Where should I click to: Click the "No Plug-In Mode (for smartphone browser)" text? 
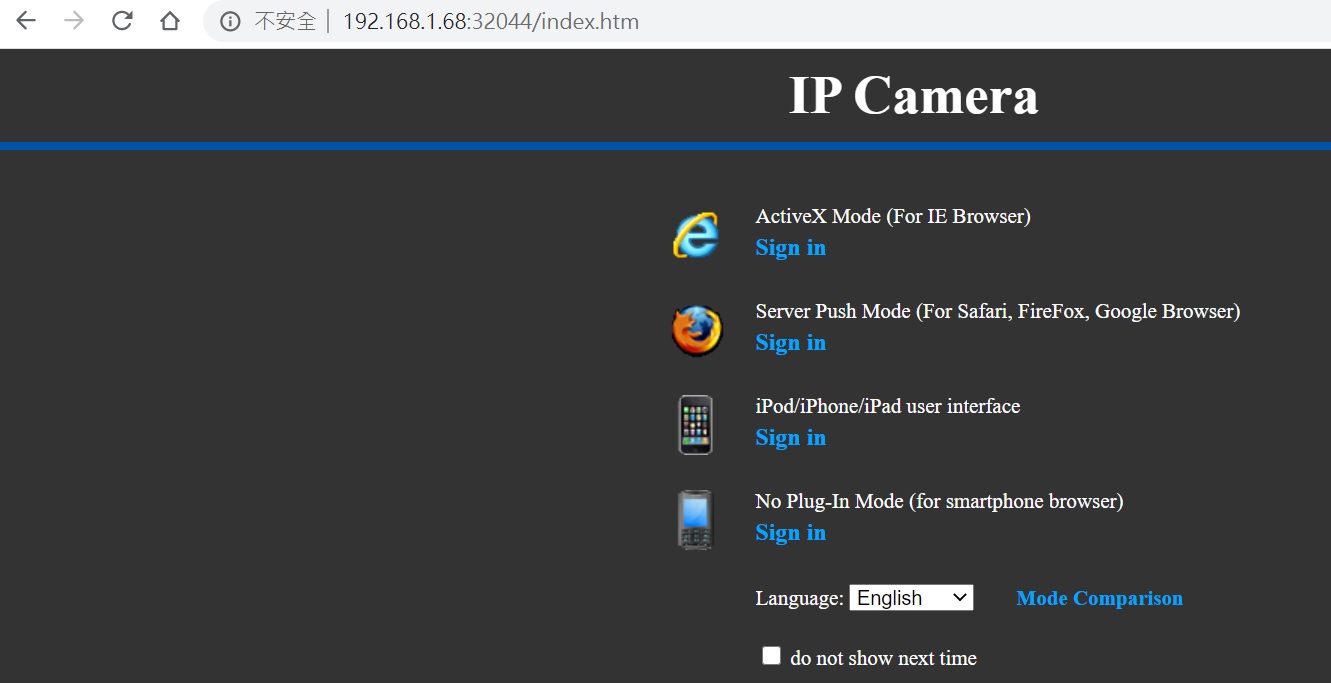[939, 501]
